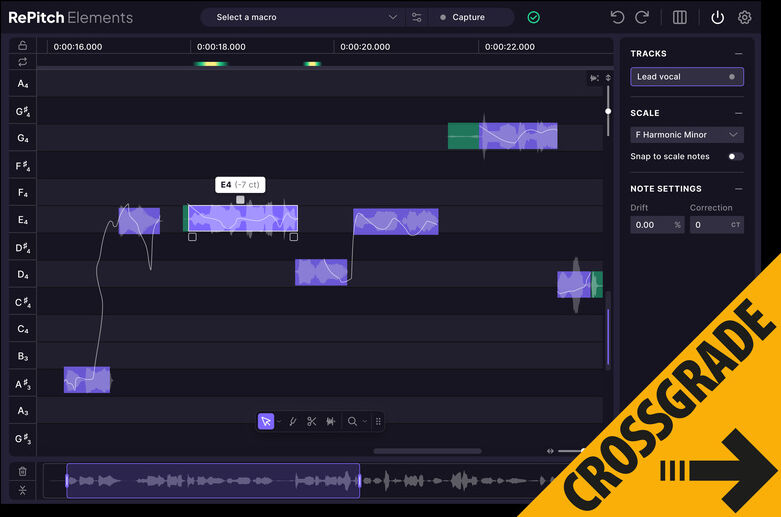
Task: Click the overview selection left edge handle
Action: pos(67,481)
